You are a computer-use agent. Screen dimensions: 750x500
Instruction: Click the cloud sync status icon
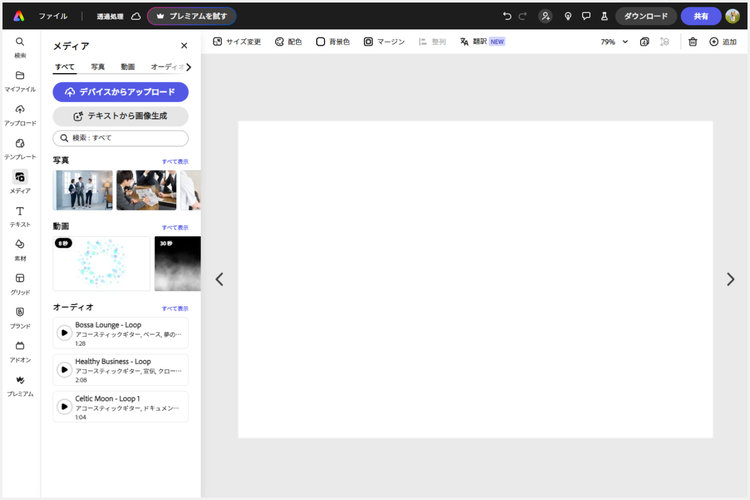point(136,16)
